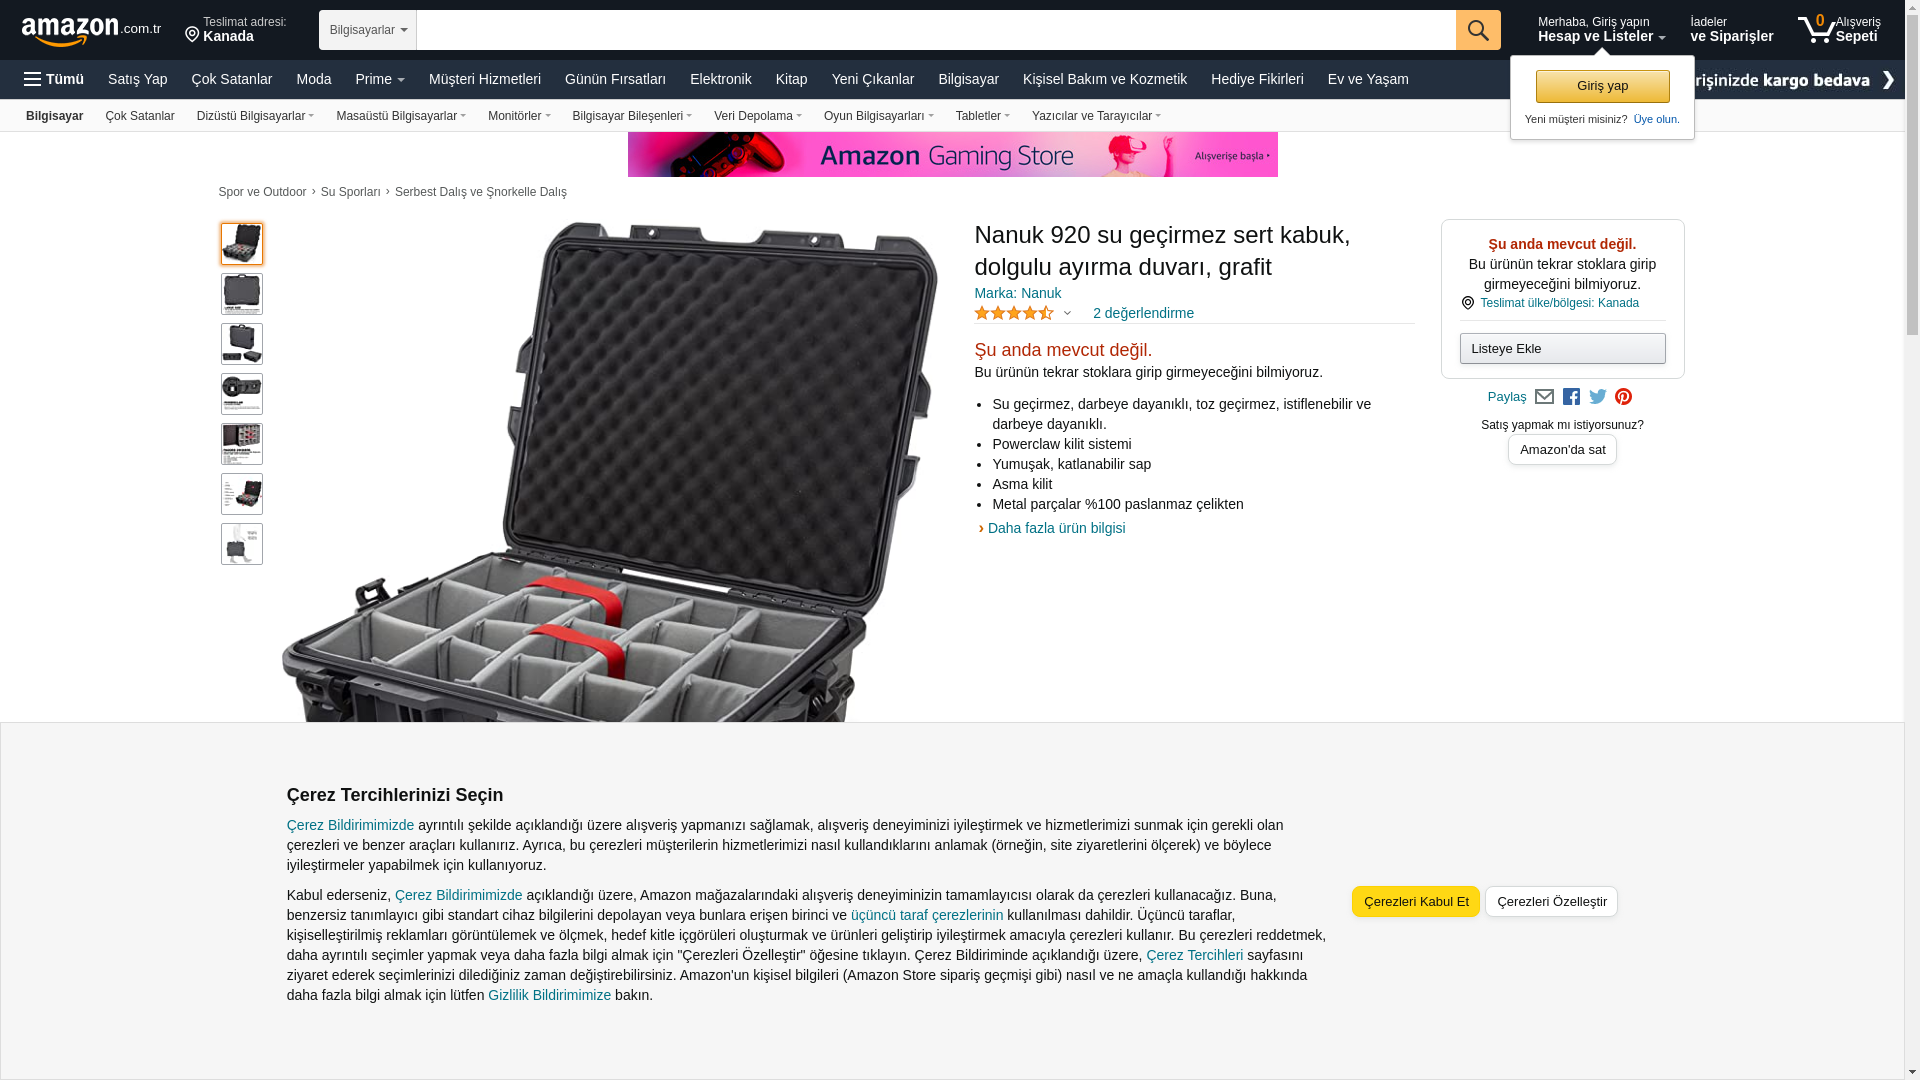
Task: Select the Kitap navigation item
Action: coord(791,79)
